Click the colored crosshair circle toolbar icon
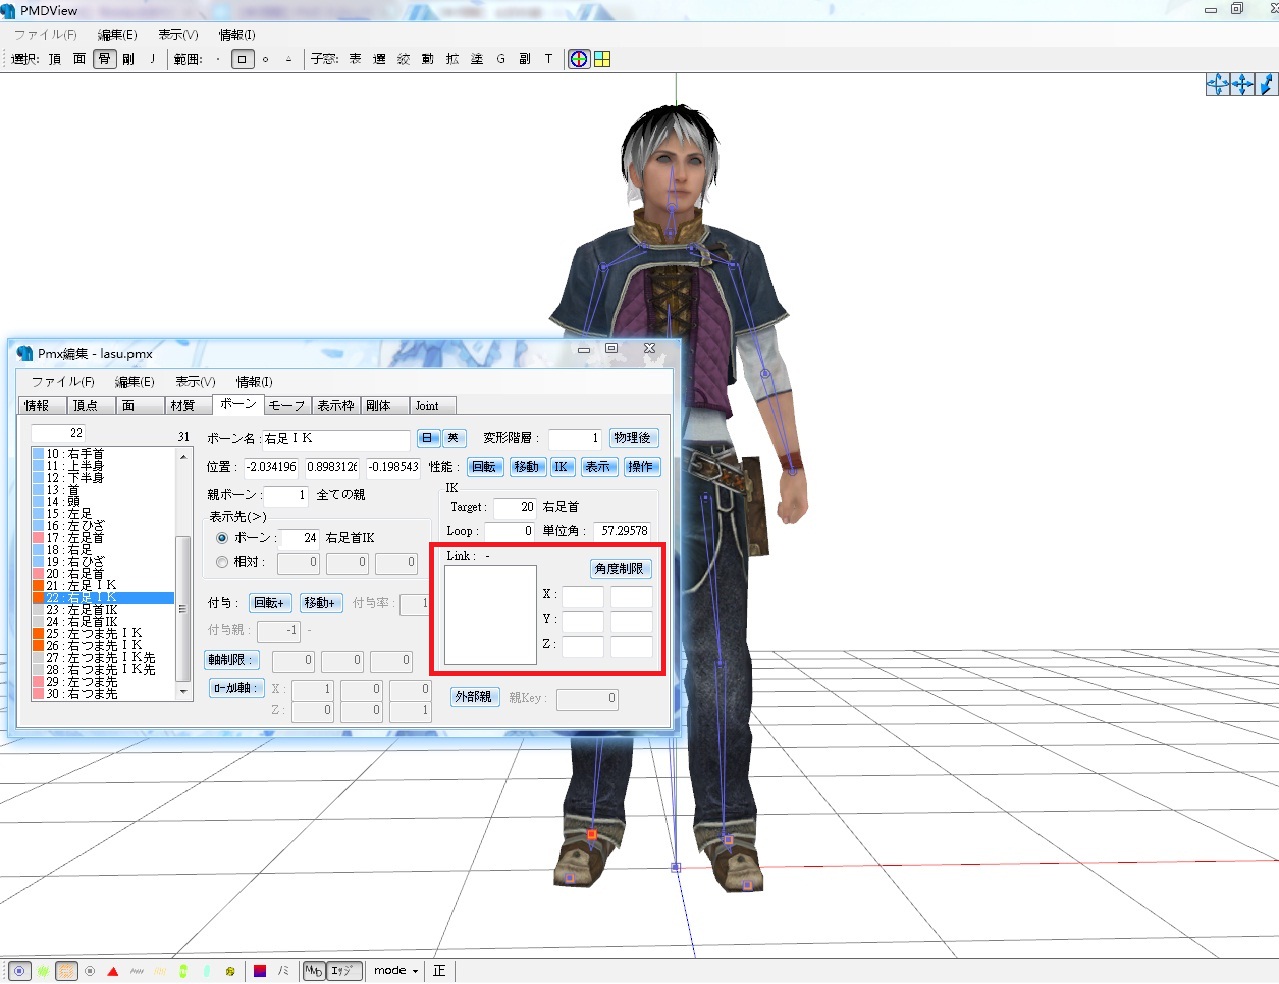The image size is (1279, 984). click(x=579, y=59)
